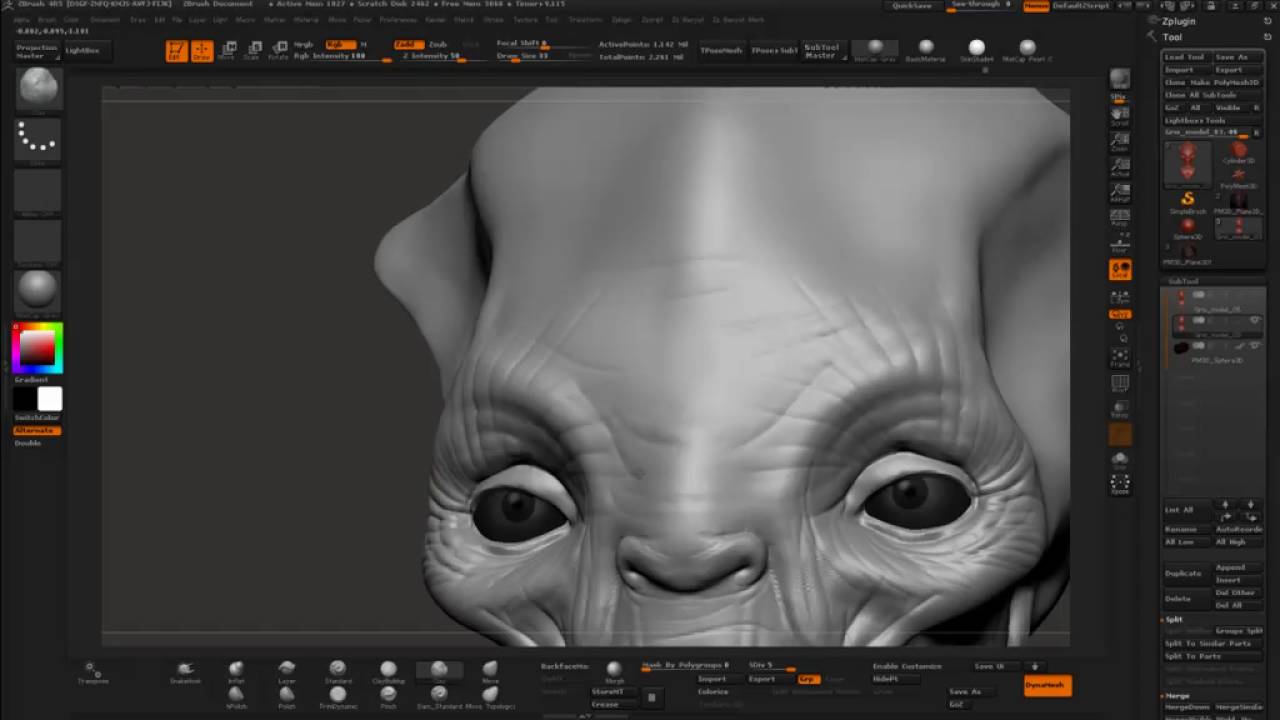Pick a color in the color picker

(38, 347)
